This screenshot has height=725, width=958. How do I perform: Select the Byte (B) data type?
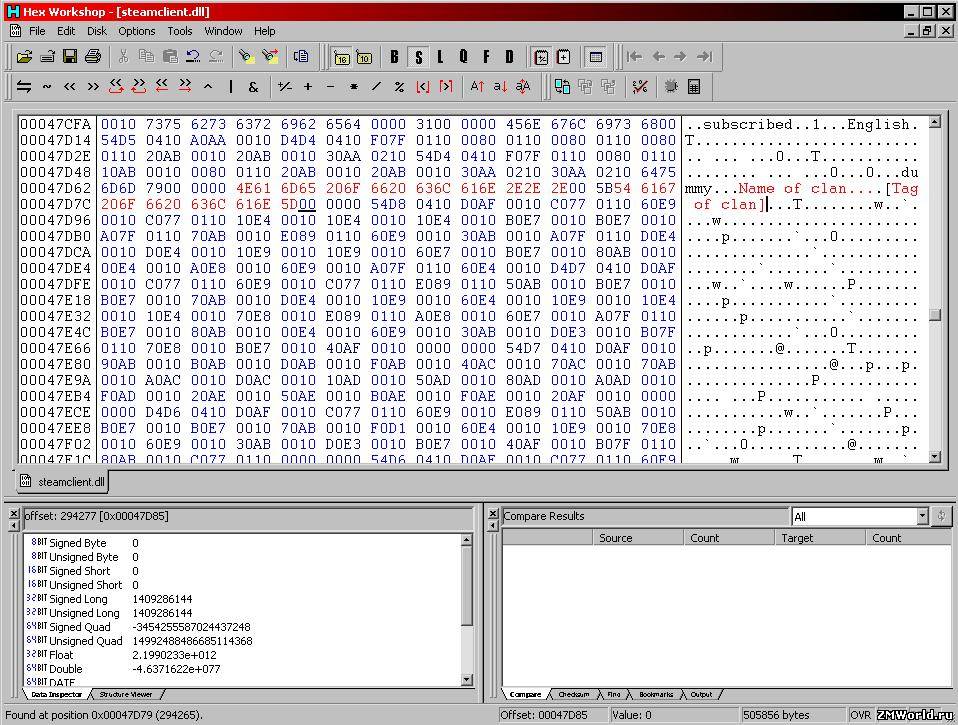point(395,57)
